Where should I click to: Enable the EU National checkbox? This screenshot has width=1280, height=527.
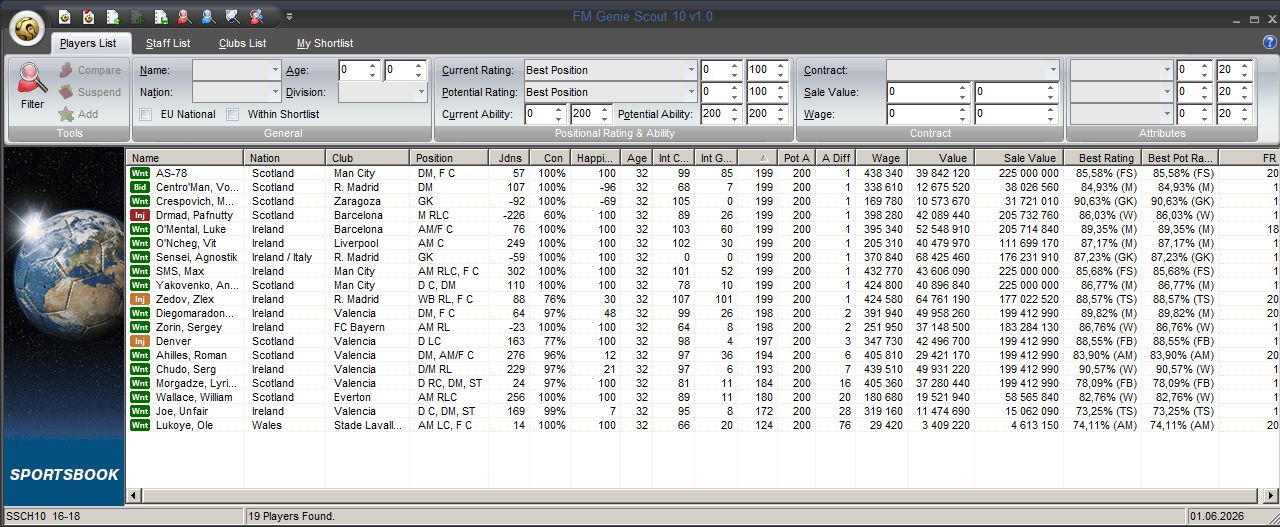(146, 114)
